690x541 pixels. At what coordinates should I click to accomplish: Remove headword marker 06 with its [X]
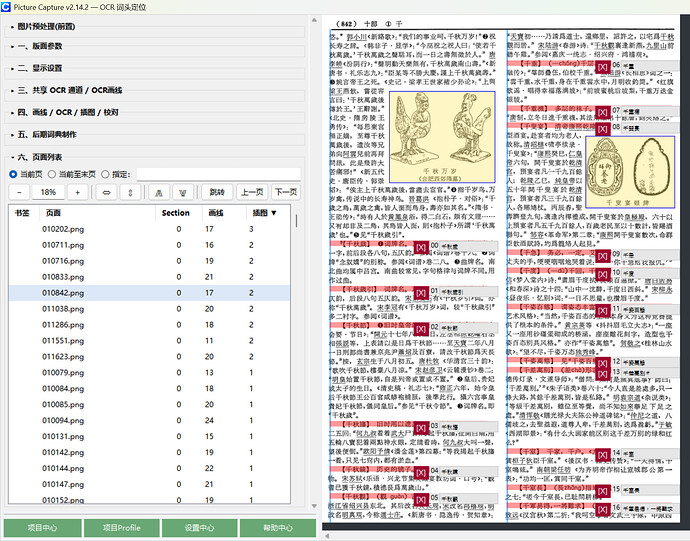click(x=602, y=66)
